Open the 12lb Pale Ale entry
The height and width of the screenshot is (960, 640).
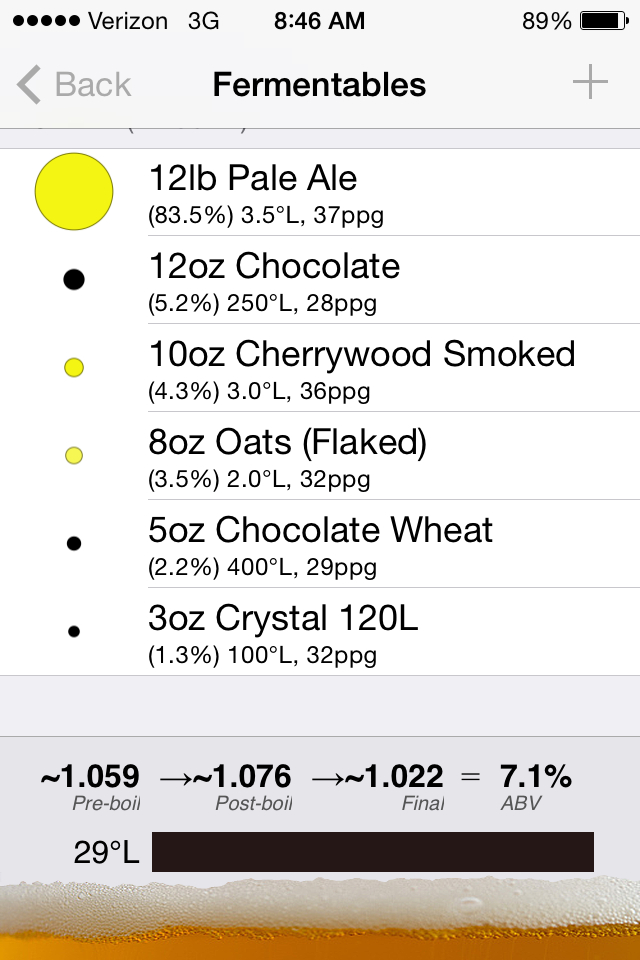320,192
